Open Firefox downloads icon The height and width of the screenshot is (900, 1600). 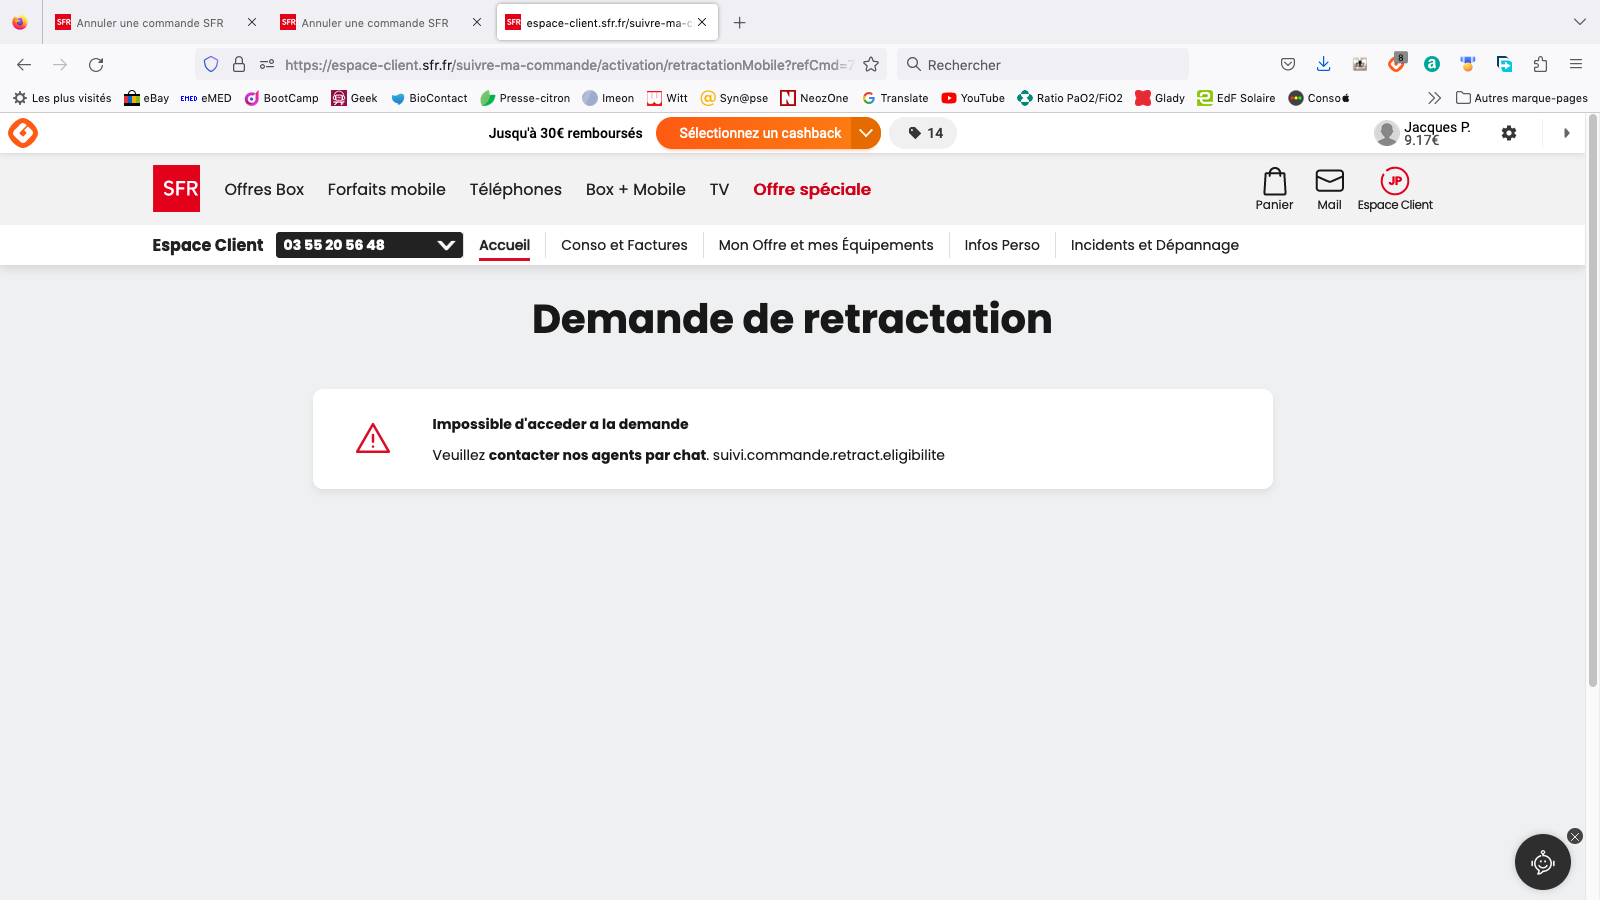pyautogui.click(x=1324, y=64)
